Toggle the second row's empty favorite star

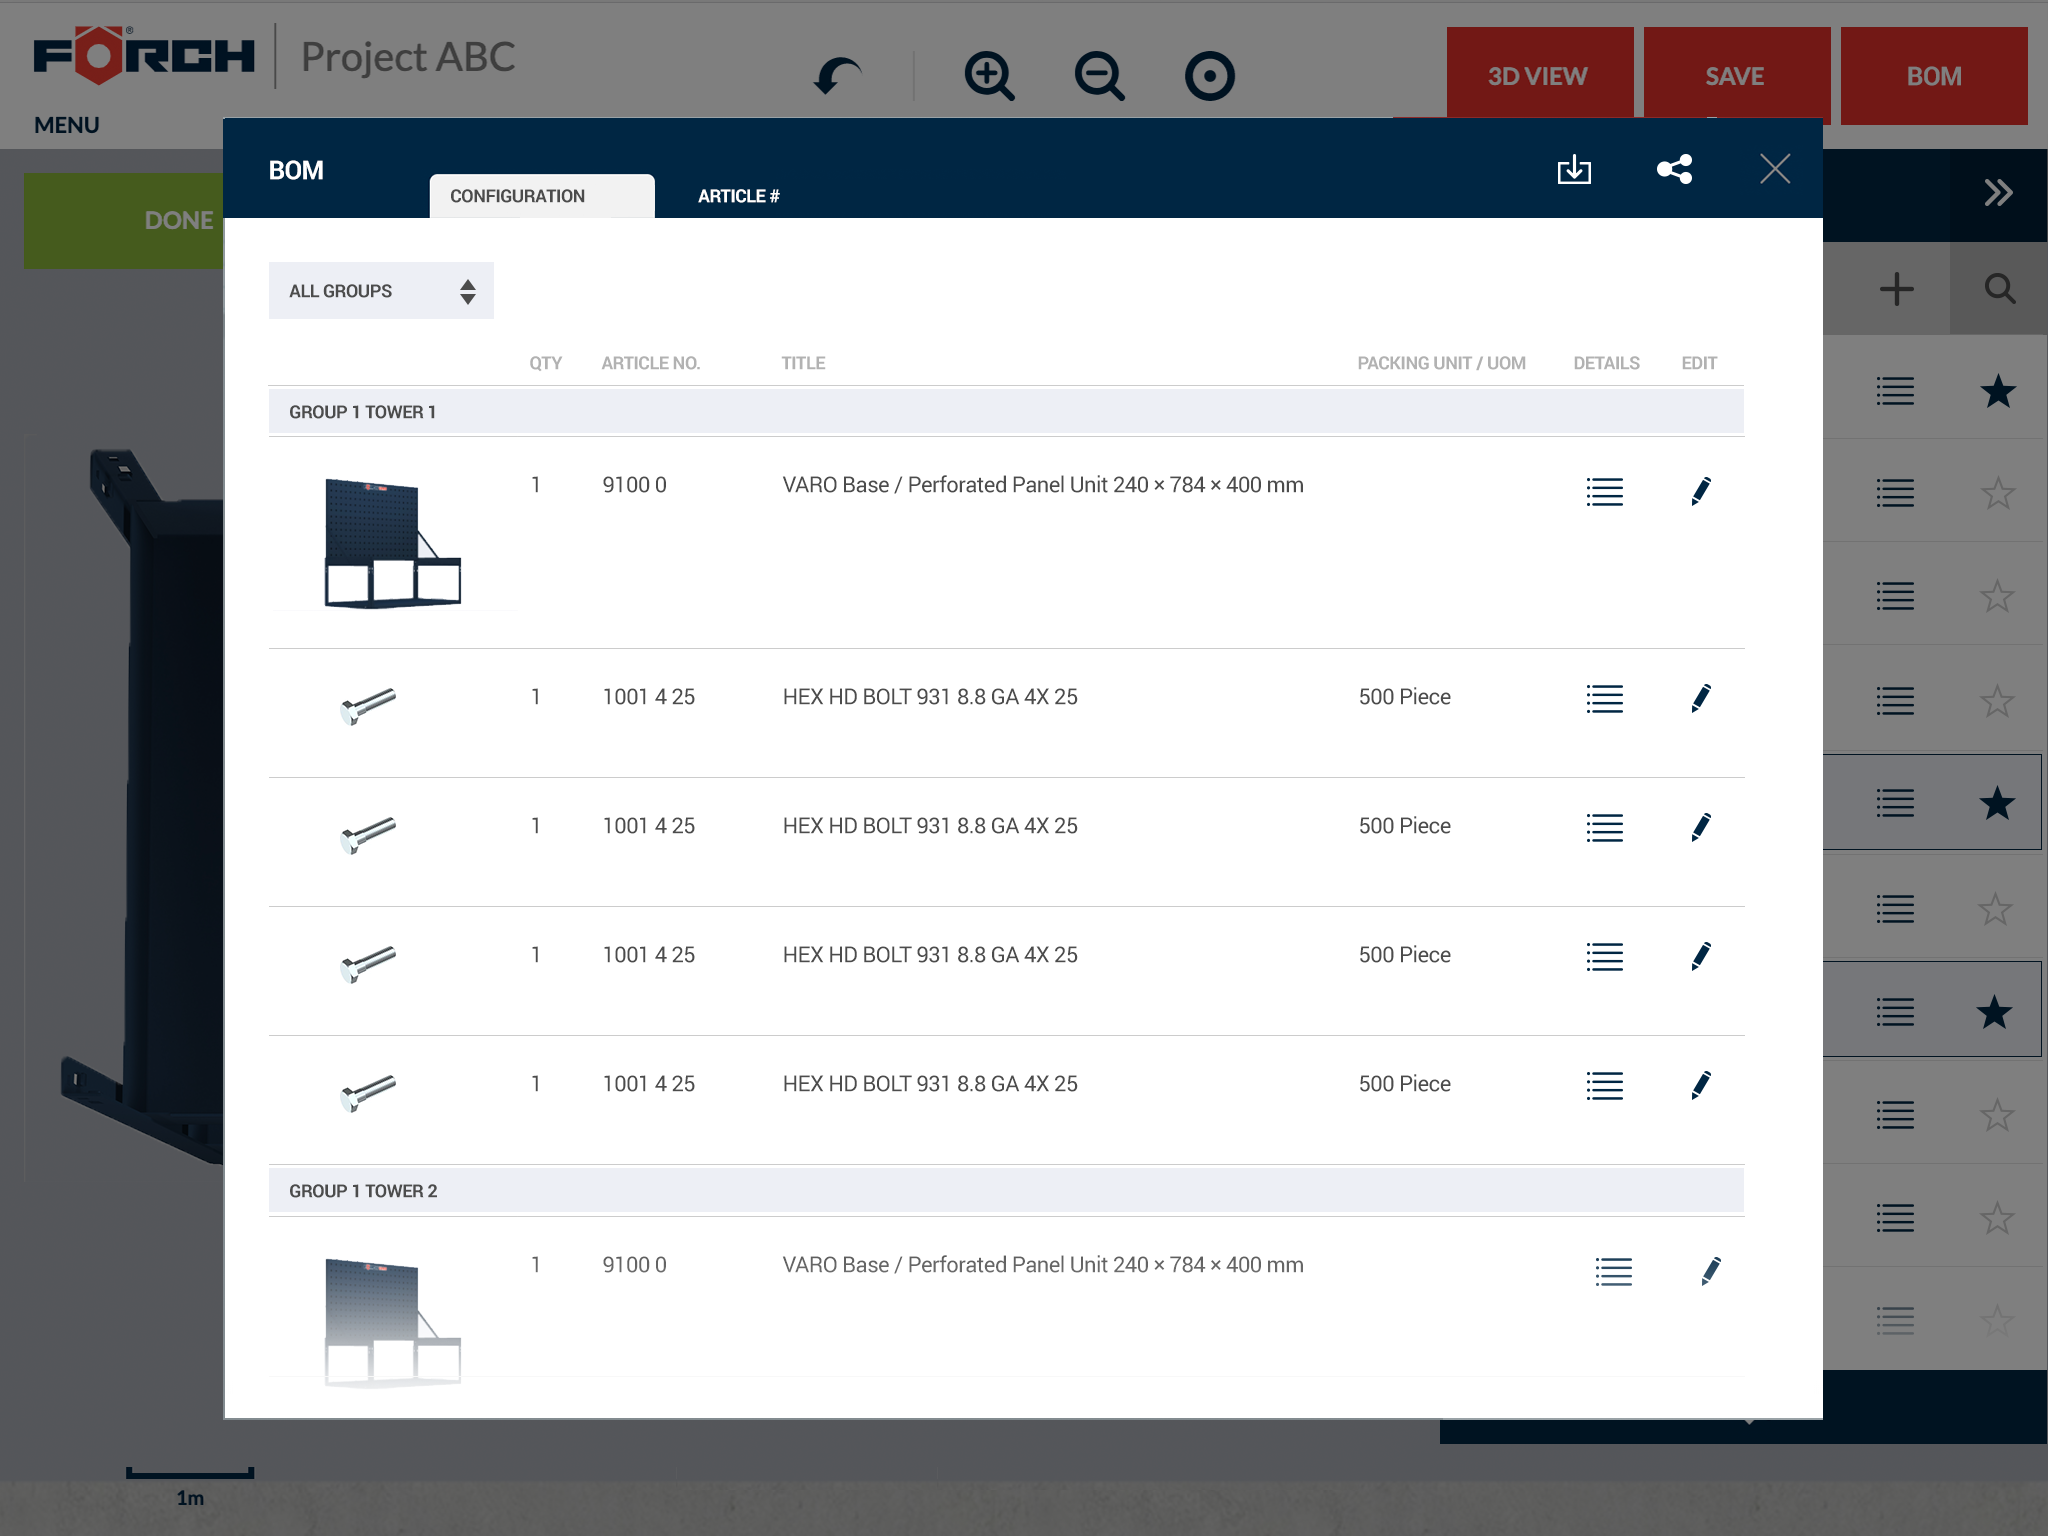(x=1997, y=493)
